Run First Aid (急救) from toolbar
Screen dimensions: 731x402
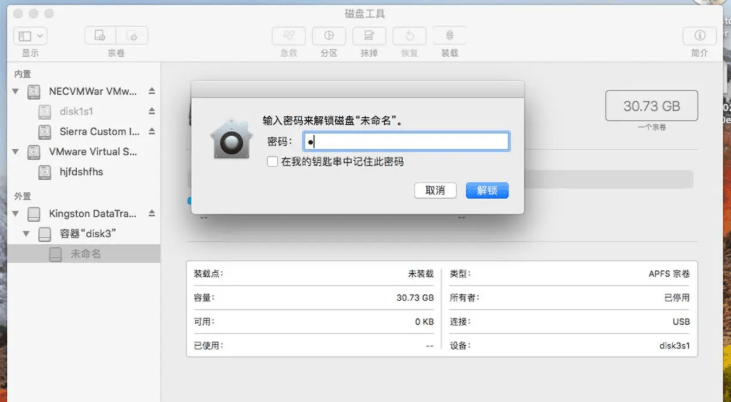(289, 36)
